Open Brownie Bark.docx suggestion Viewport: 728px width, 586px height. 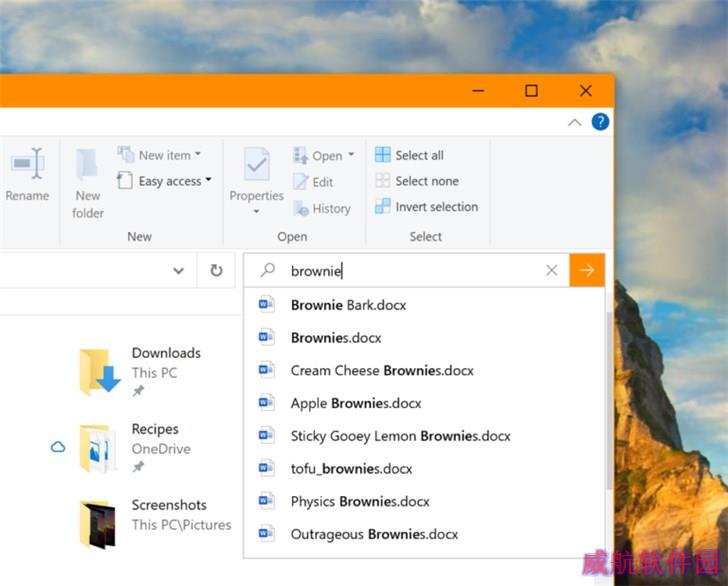[x=424, y=305]
